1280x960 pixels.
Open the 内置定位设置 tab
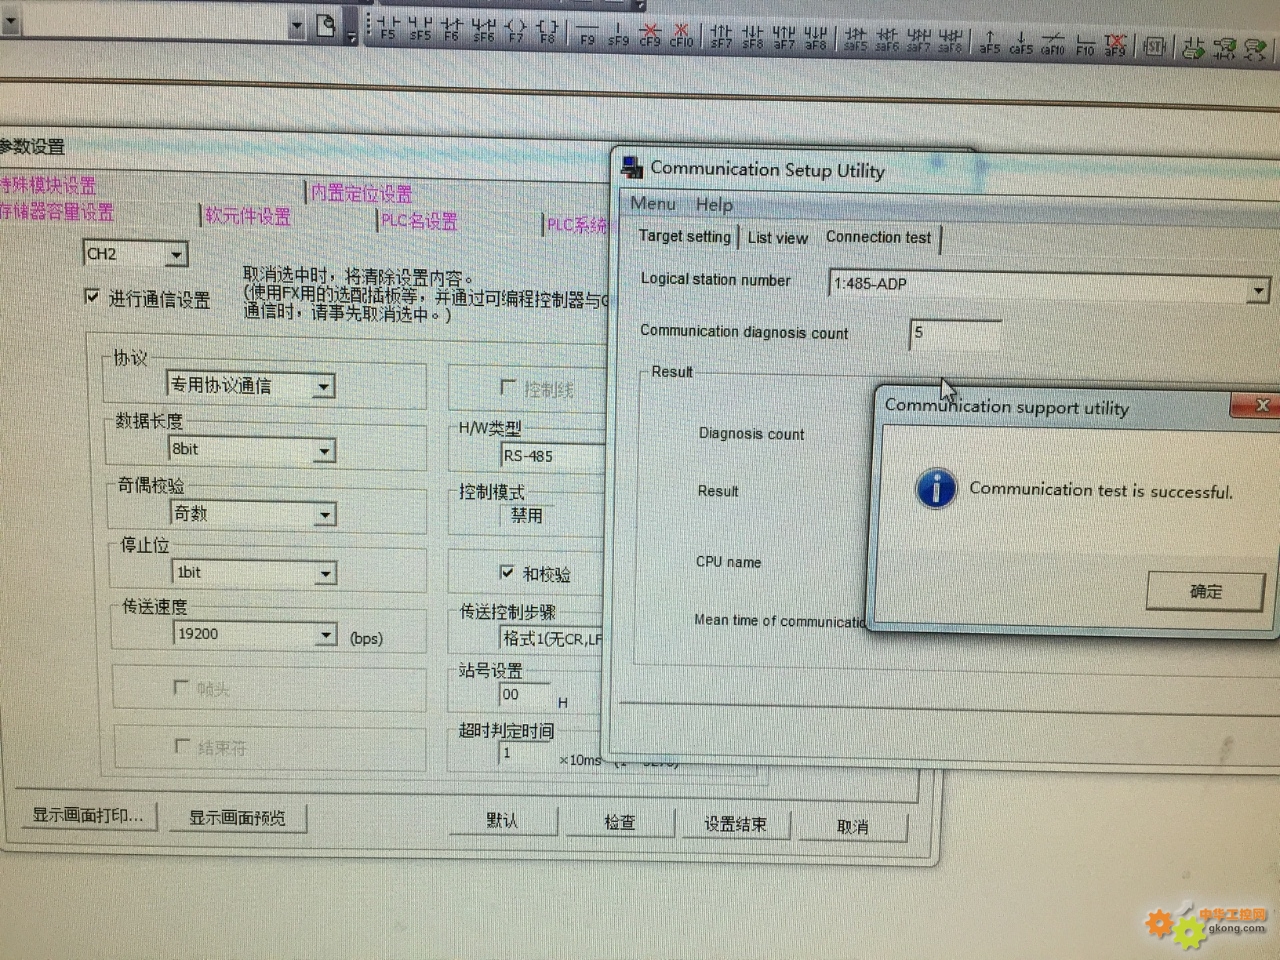click(361, 193)
